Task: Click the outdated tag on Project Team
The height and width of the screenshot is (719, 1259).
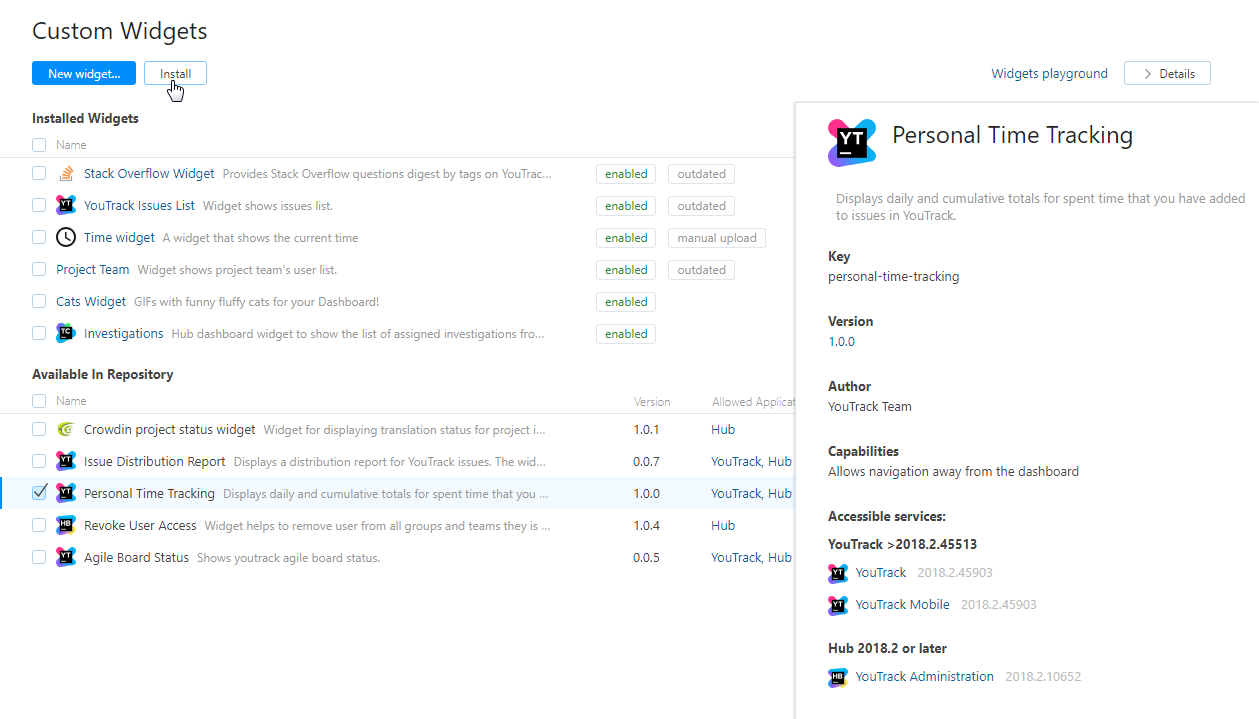Action: pyautogui.click(x=701, y=270)
